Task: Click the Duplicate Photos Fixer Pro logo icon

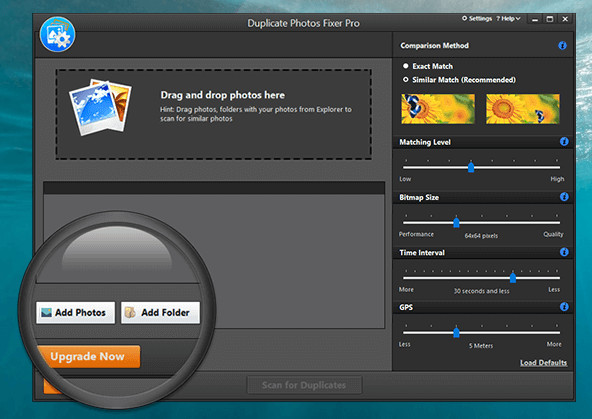Action: click(57, 34)
